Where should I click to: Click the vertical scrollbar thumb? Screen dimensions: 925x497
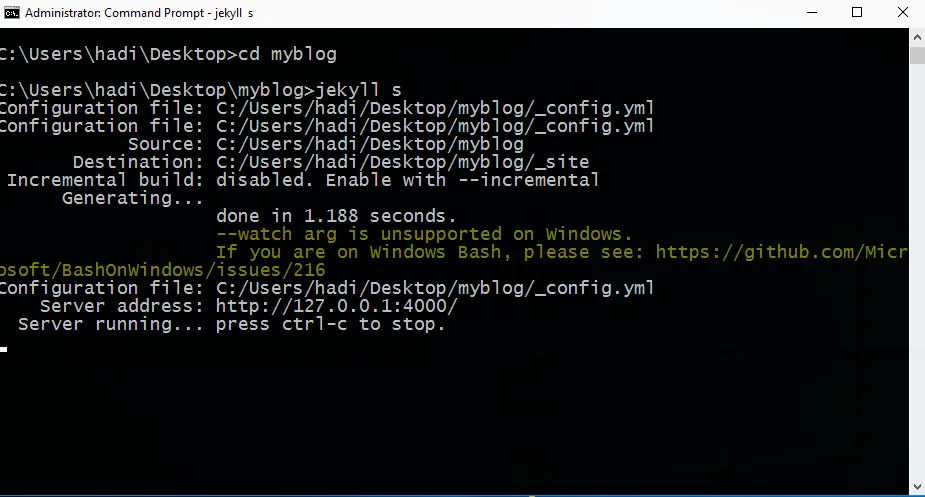point(917,55)
